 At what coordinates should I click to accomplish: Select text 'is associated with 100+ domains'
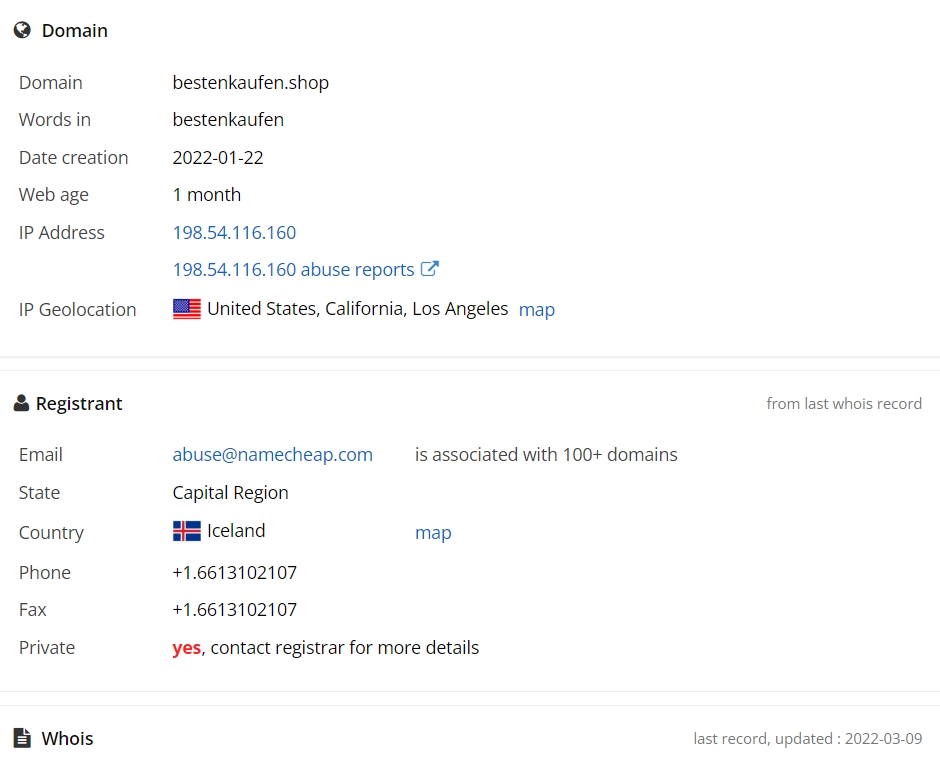[x=546, y=455]
